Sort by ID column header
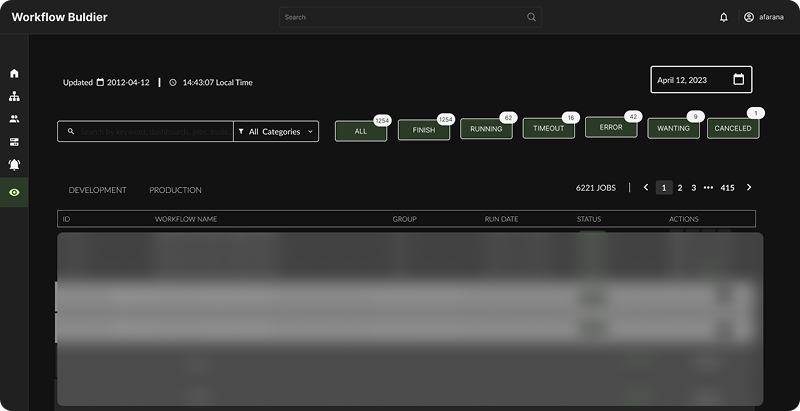Image resolution: width=800 pixels, height=411 pixels. [x=66, y=219]
